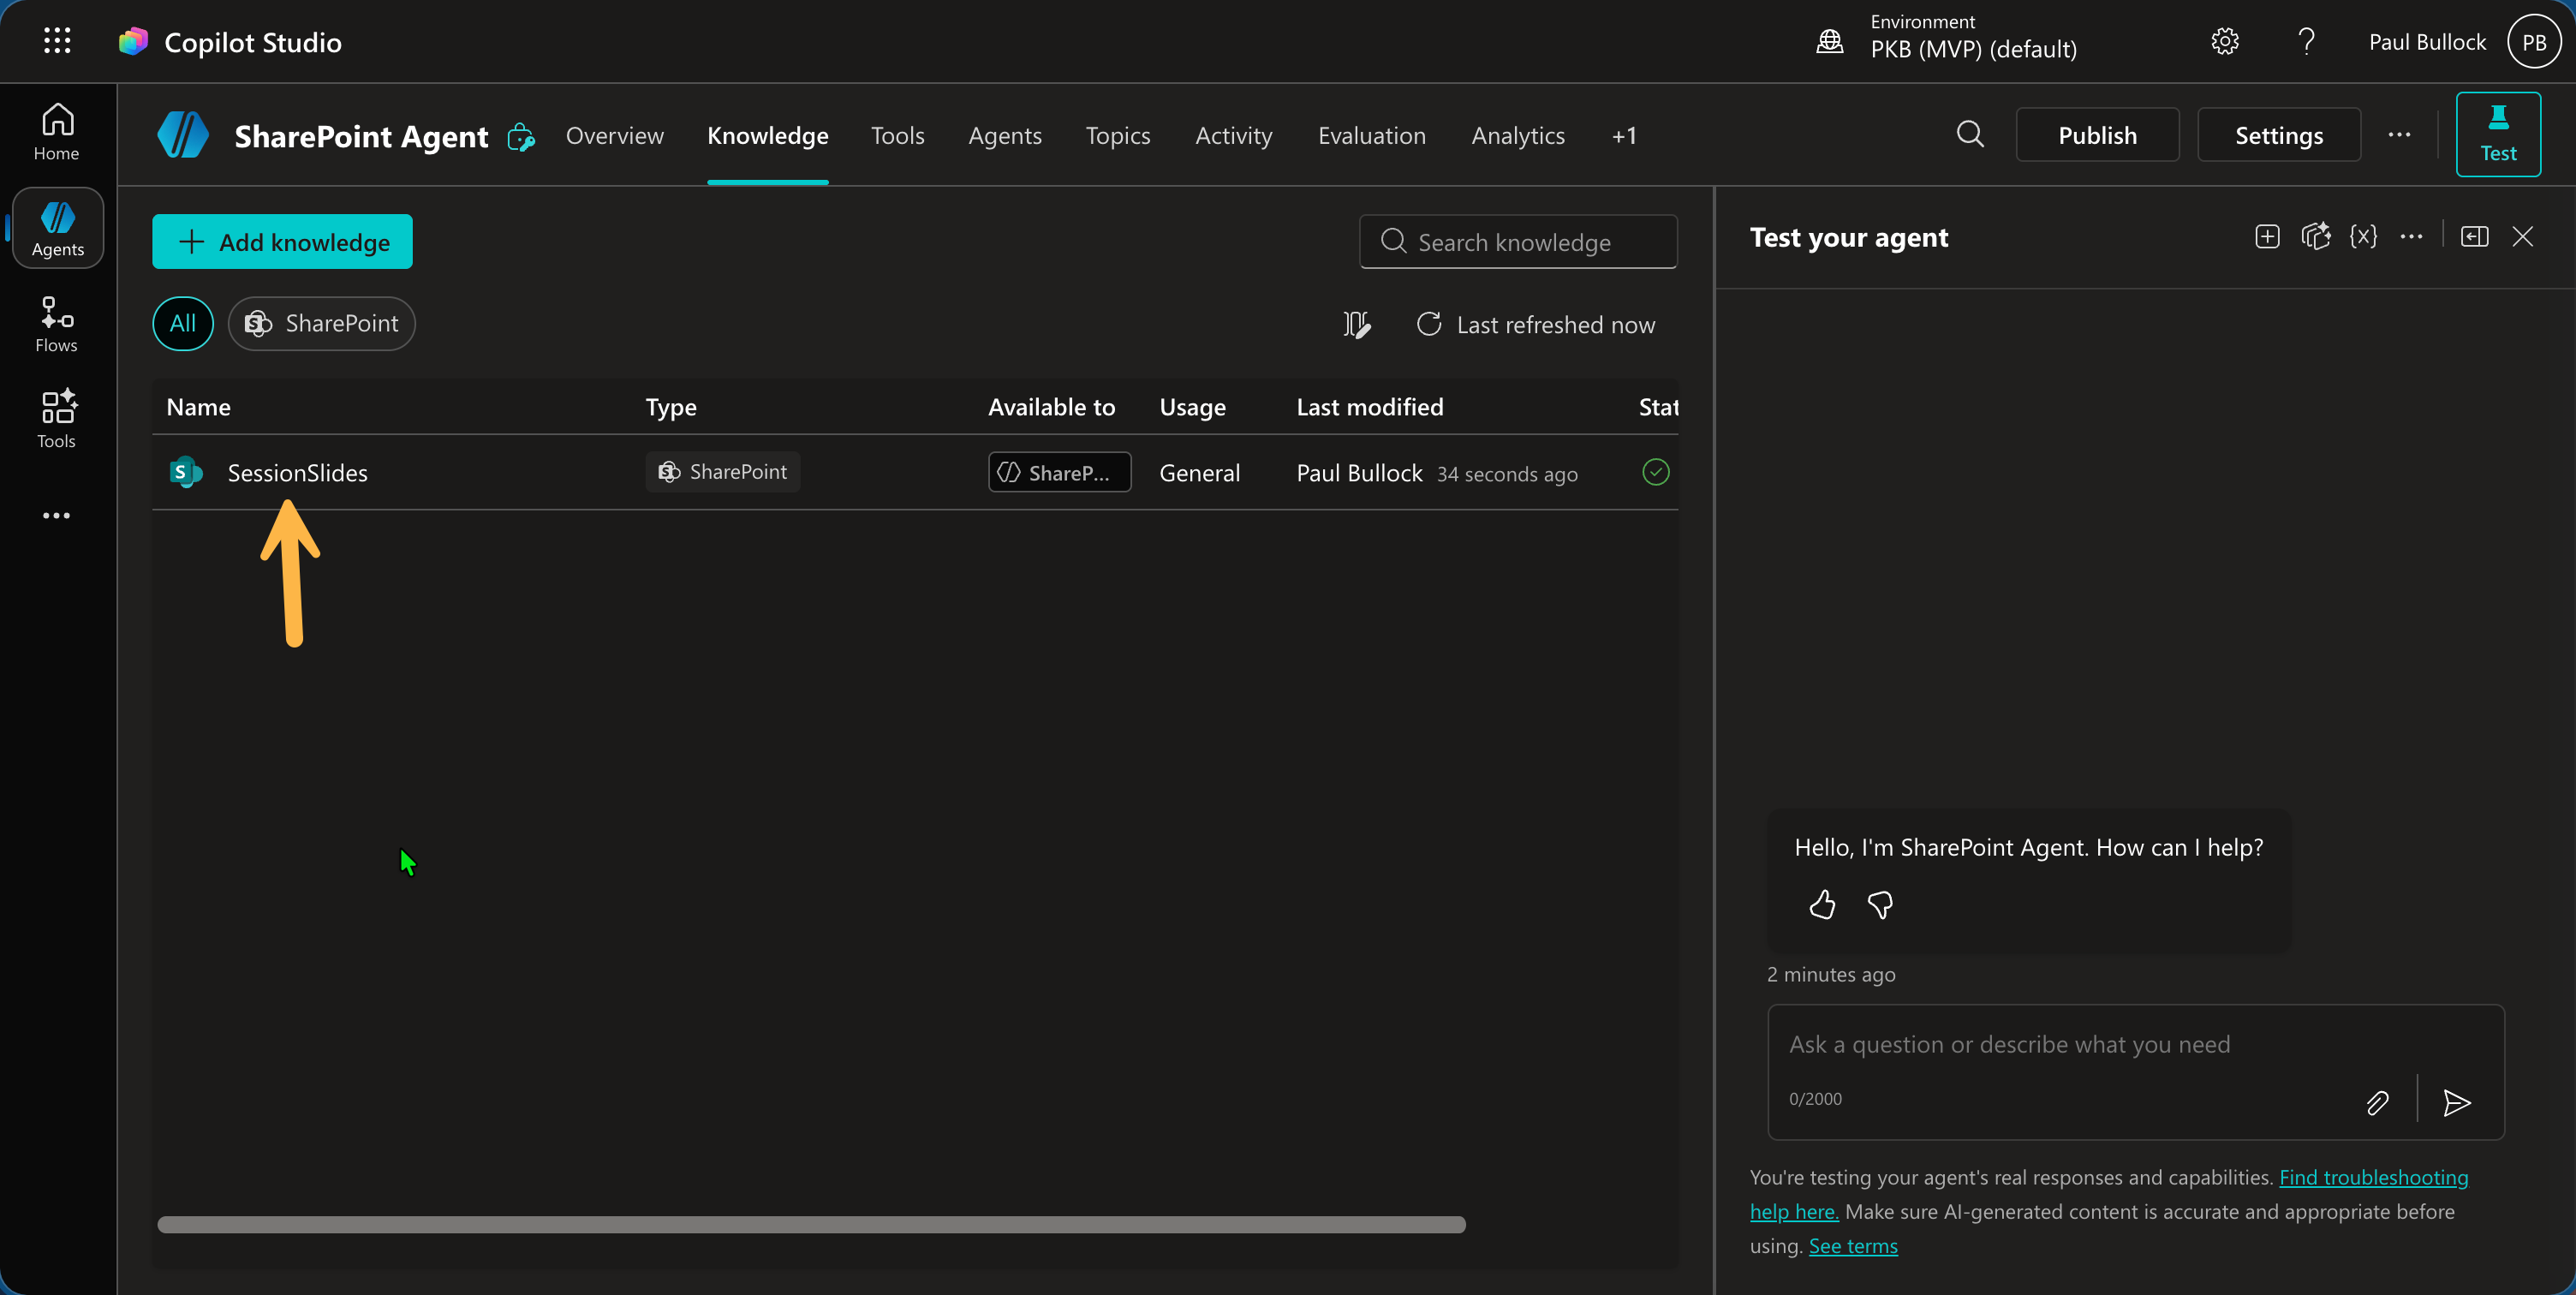Filter knowledge by SharePoint source
2576x1295 pixels.
(321, 323)
